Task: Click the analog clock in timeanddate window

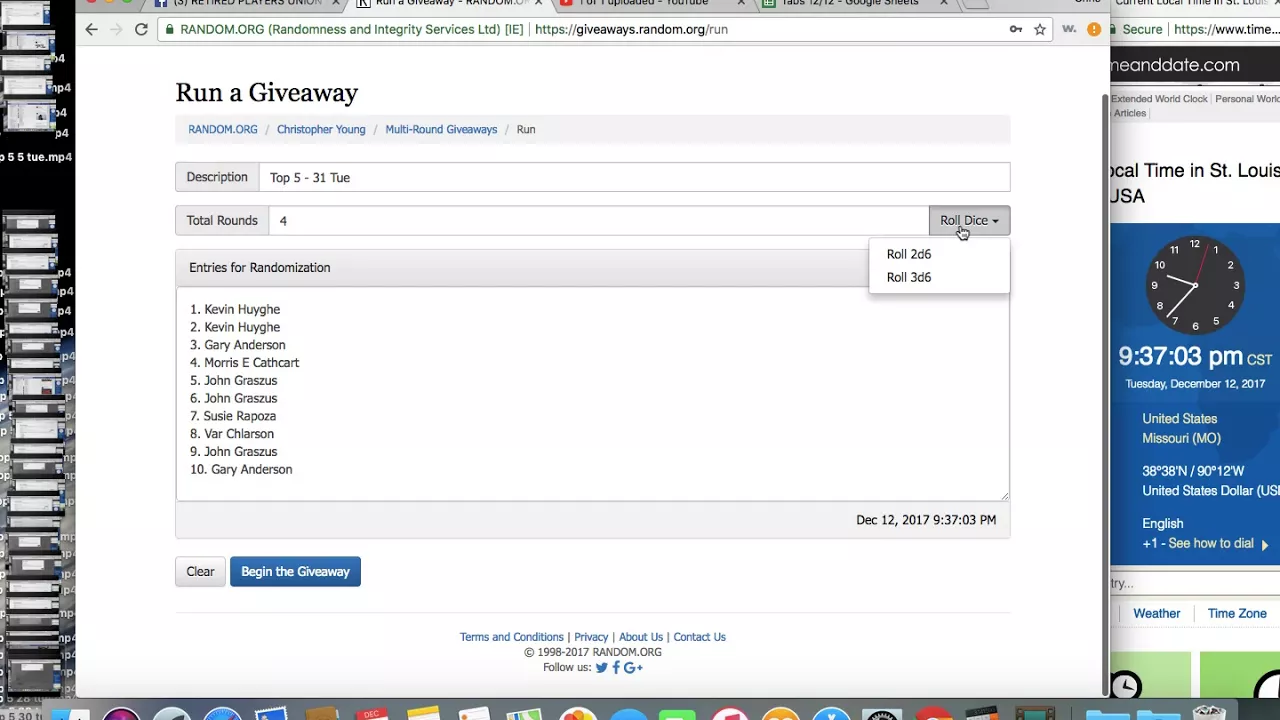Action: coord(1195,285)
